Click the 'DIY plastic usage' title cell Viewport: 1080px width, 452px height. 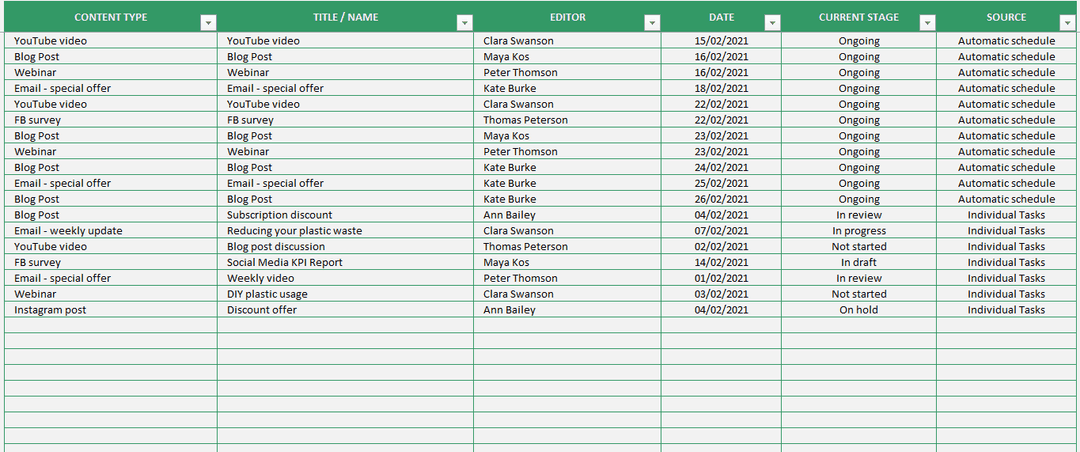click(x=267, y=294)
